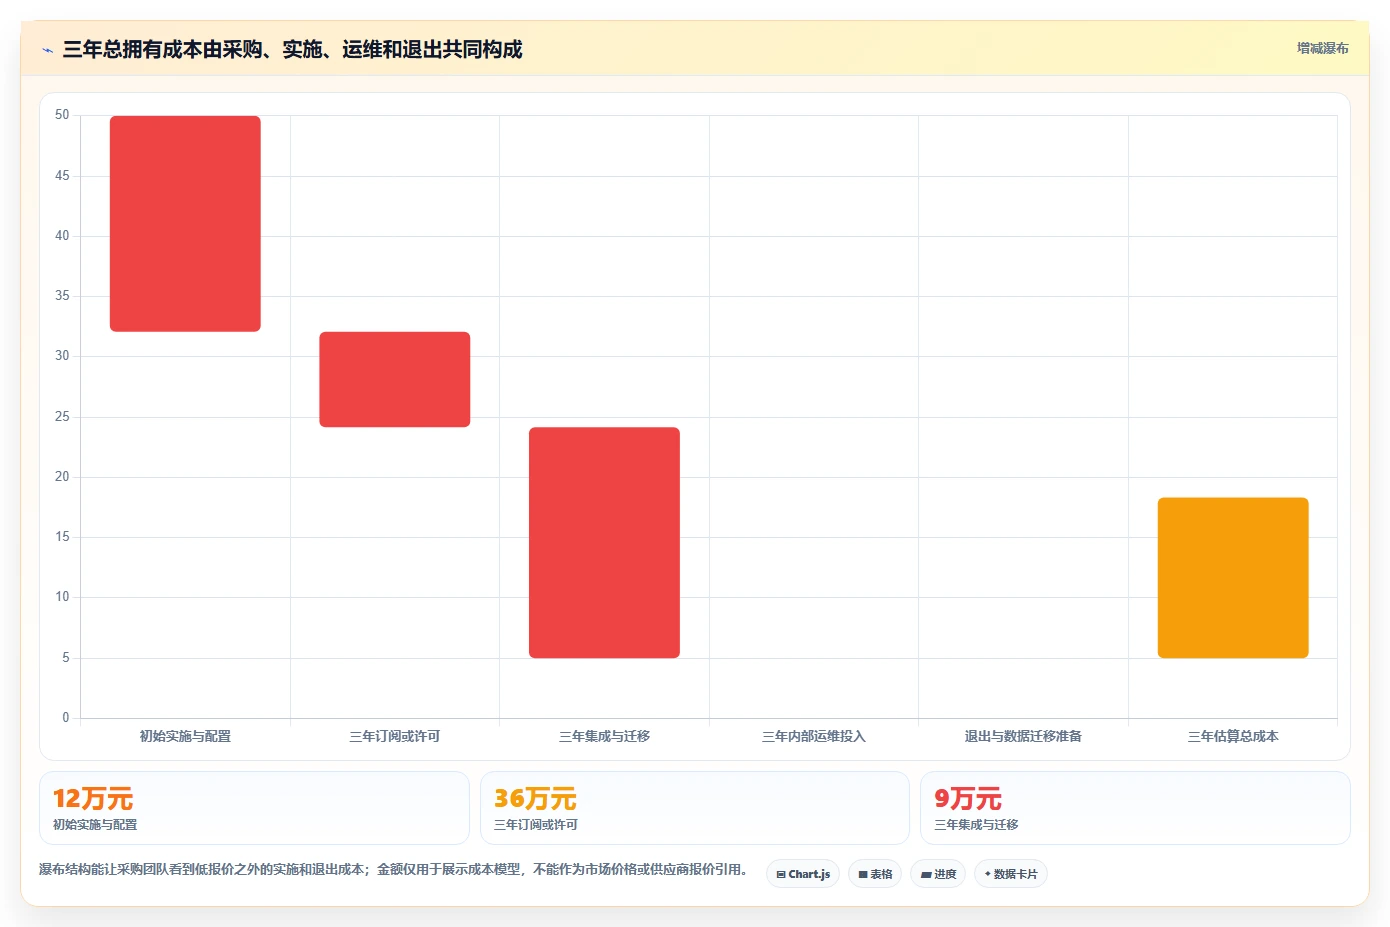The image size is (1390, 927).
Task: Click the y-axis value 45
Action: pyautogui.click(x=62, y=176)
